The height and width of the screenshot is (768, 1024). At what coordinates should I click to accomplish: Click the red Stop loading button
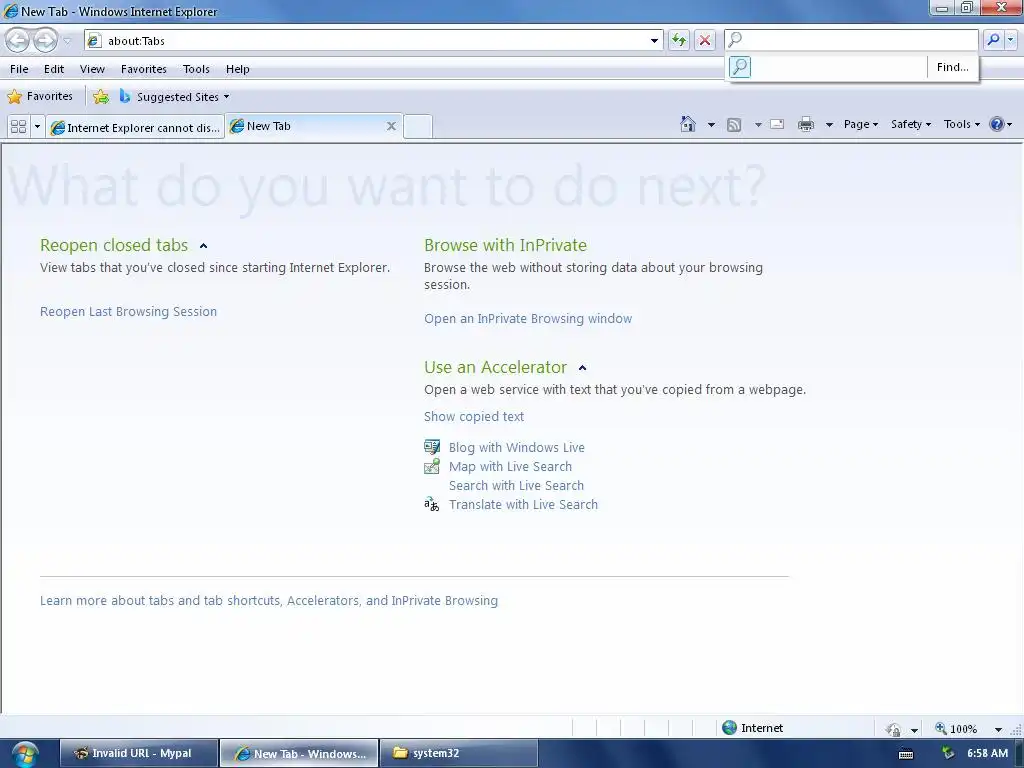tap(705, 40)
